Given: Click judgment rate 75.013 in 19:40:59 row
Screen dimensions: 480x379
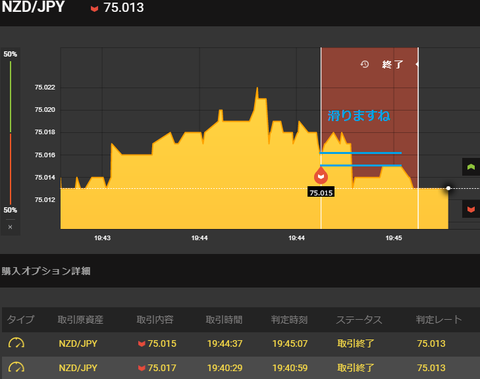Looking at the screenshot, I should point(431,368).
